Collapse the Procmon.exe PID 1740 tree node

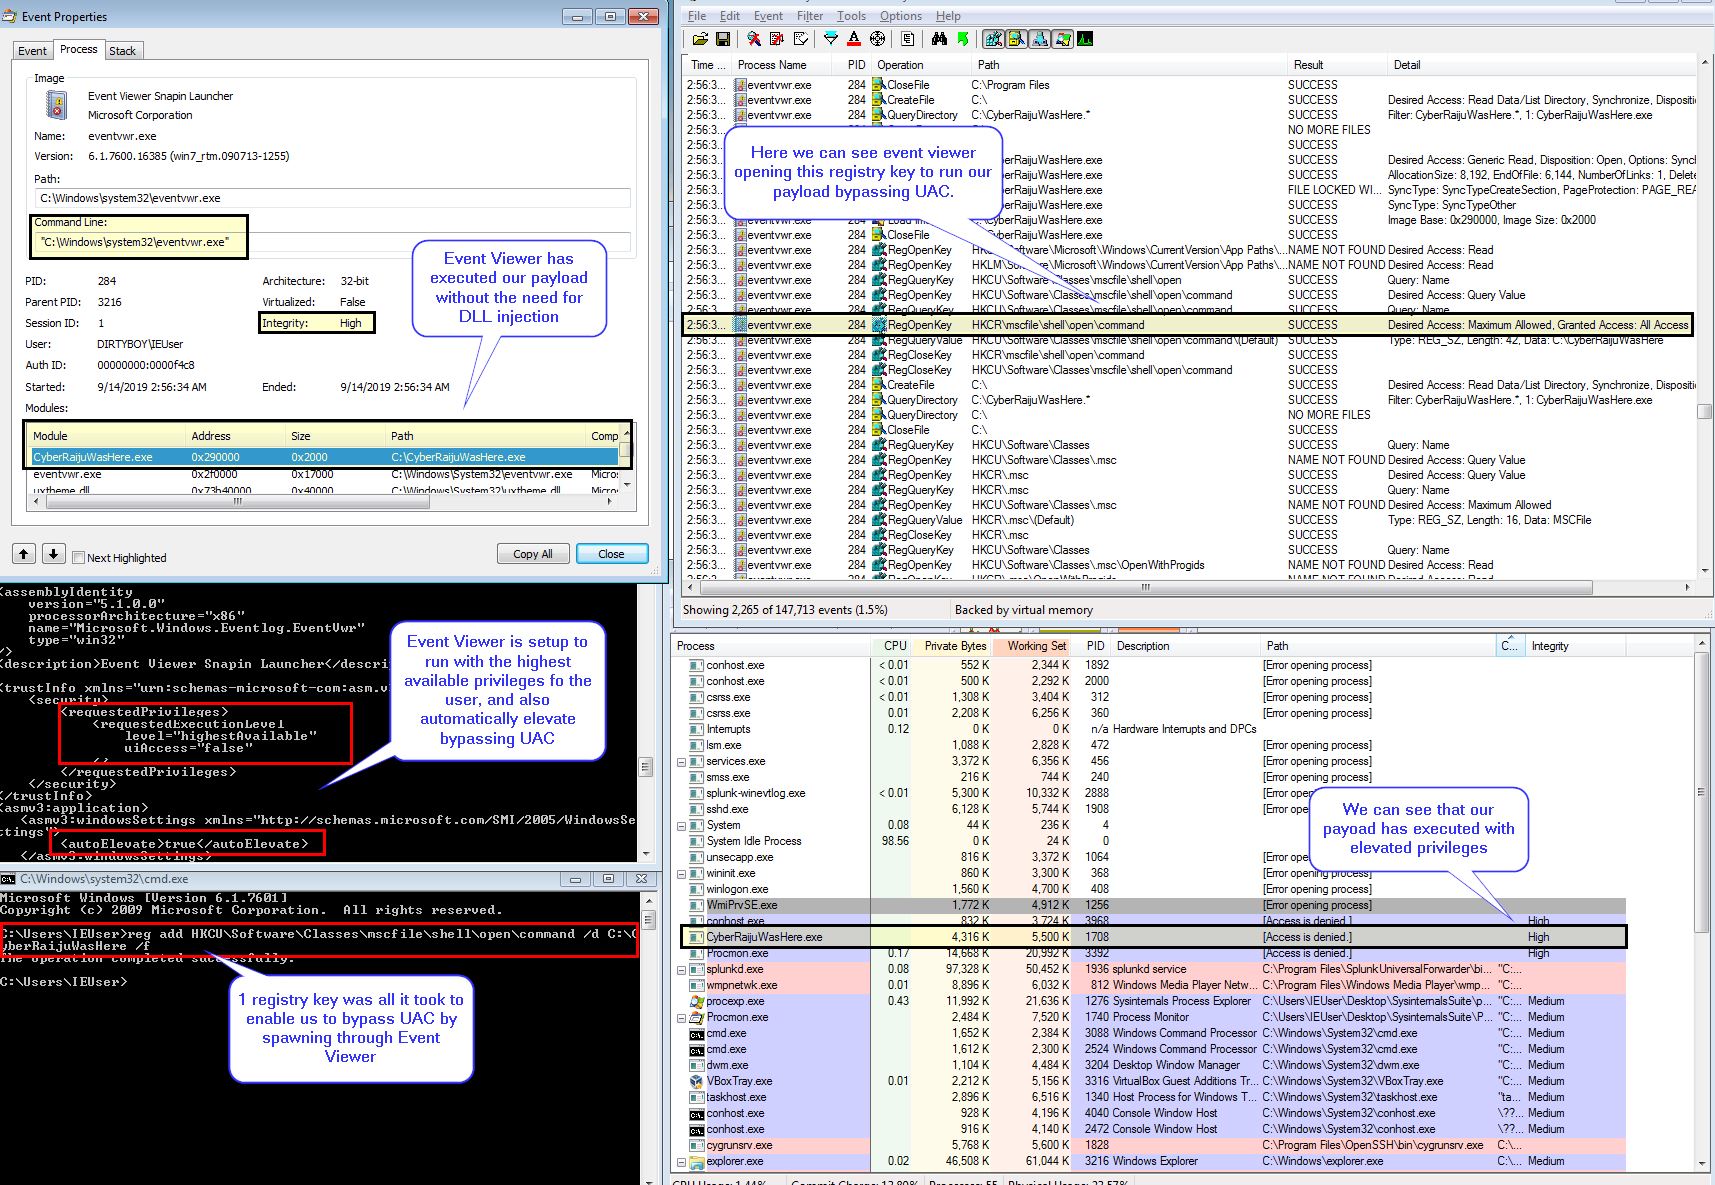681,1017
